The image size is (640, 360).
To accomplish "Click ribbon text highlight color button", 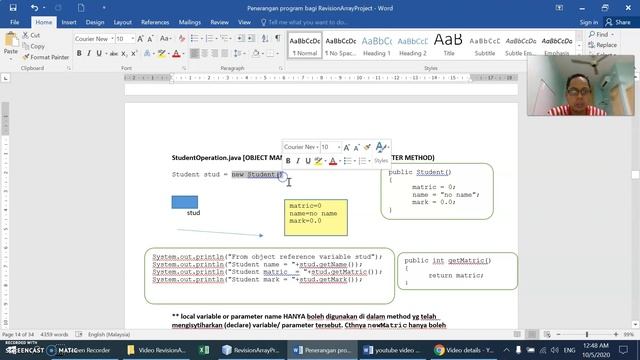I will (x=162, y=53).
